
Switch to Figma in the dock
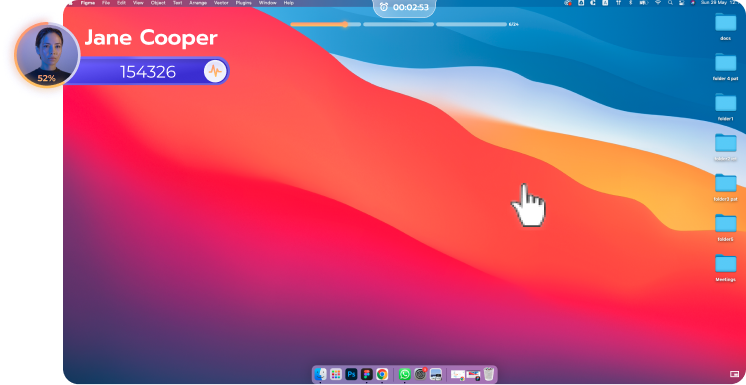click(366, 375)
